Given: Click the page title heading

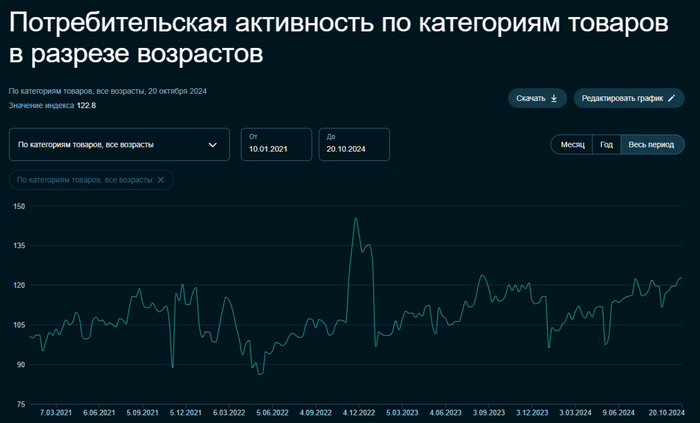Looking at the screenshot, I should point(339,38).
